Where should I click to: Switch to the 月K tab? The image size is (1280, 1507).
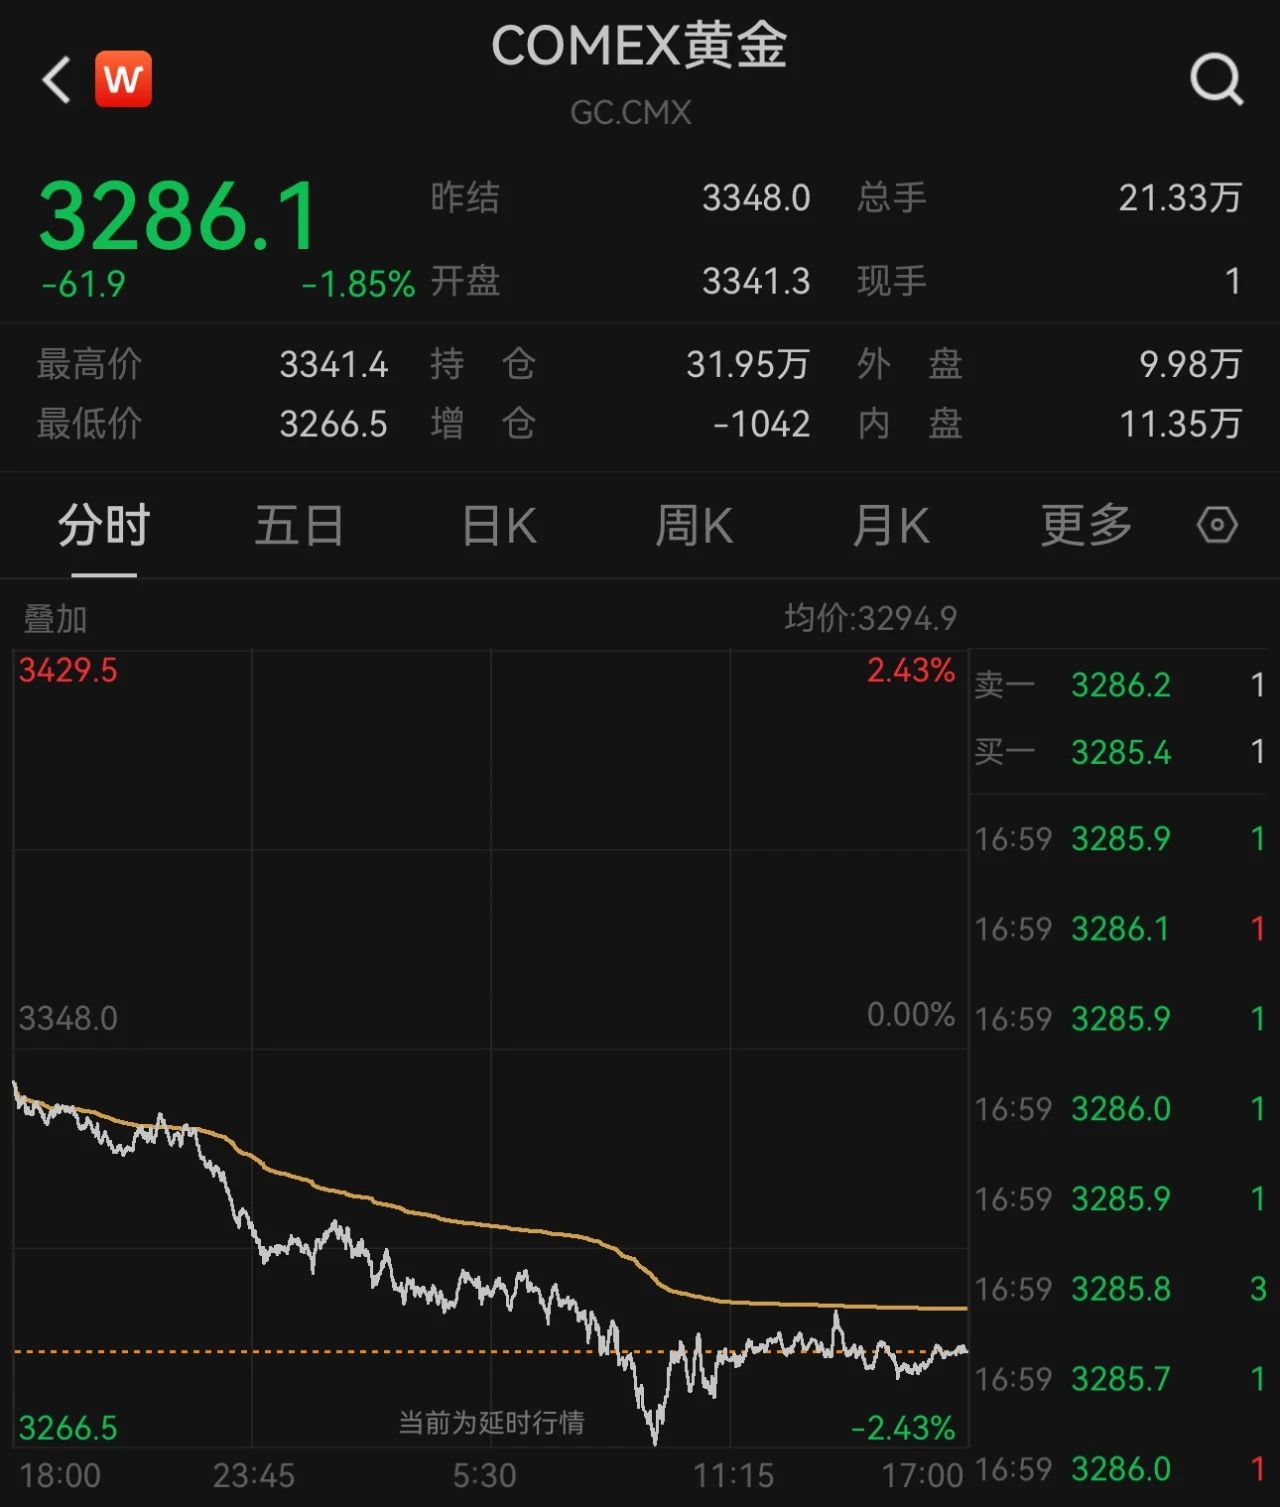pos(890,526)
